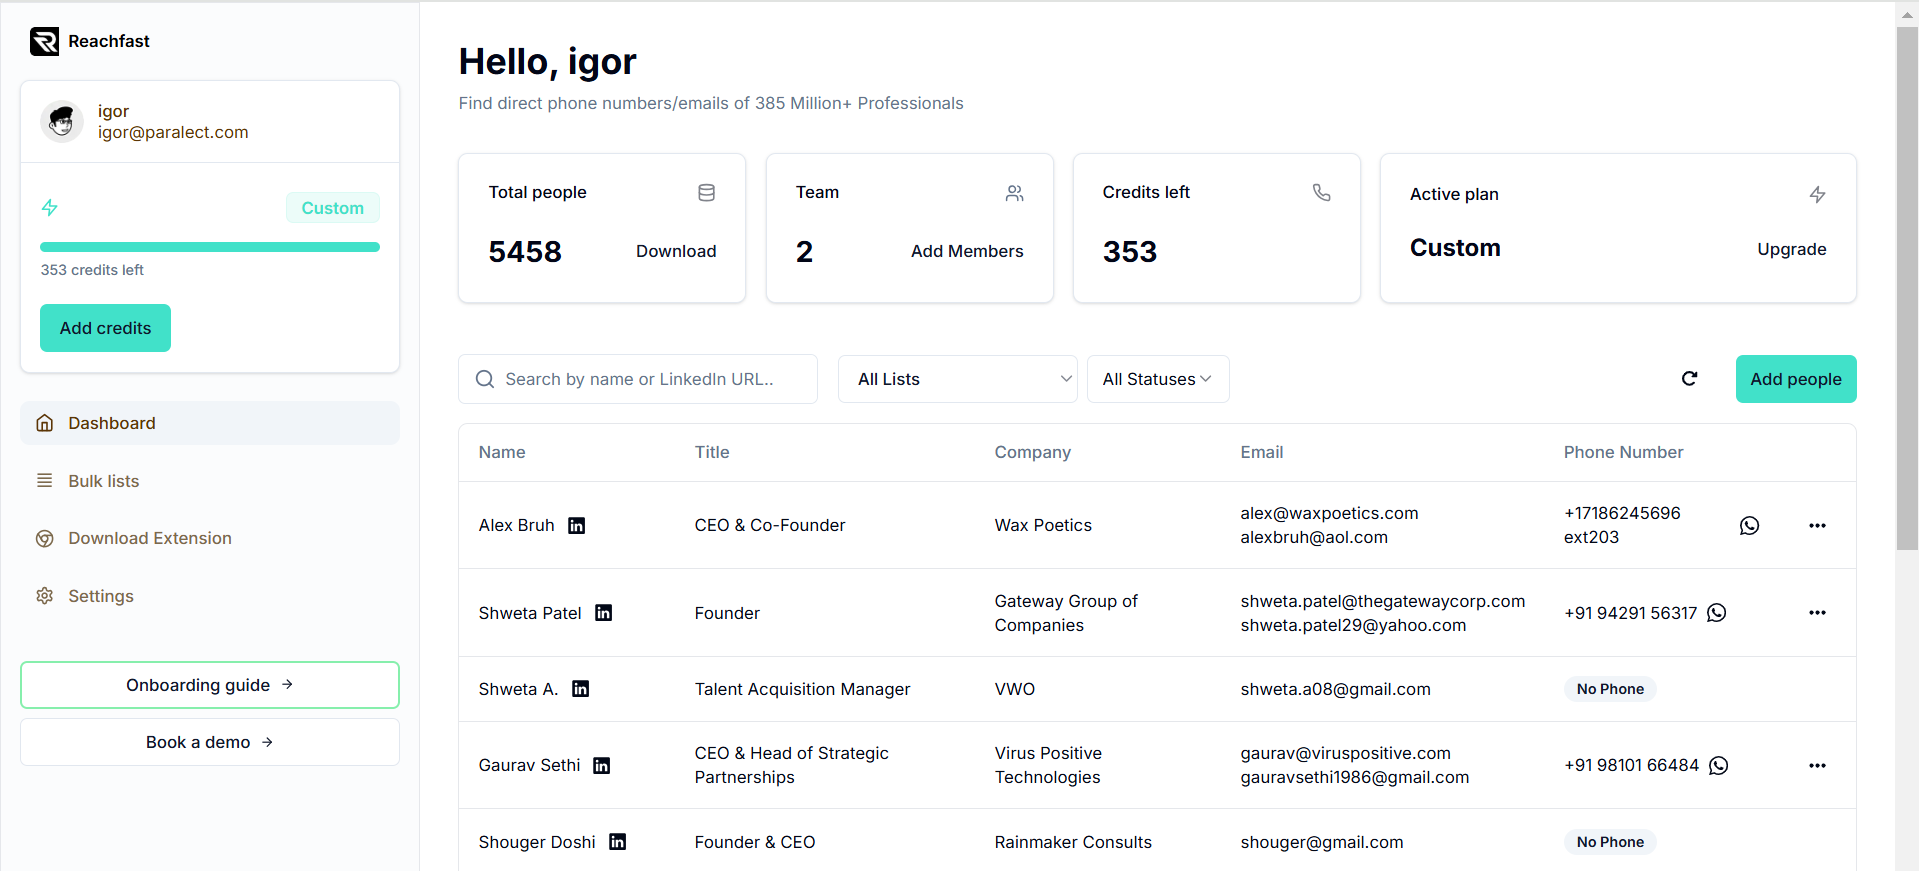Click Talent Acquisition Manager title cell
This screenshot has height=871, width=1919.
[802, 689]
